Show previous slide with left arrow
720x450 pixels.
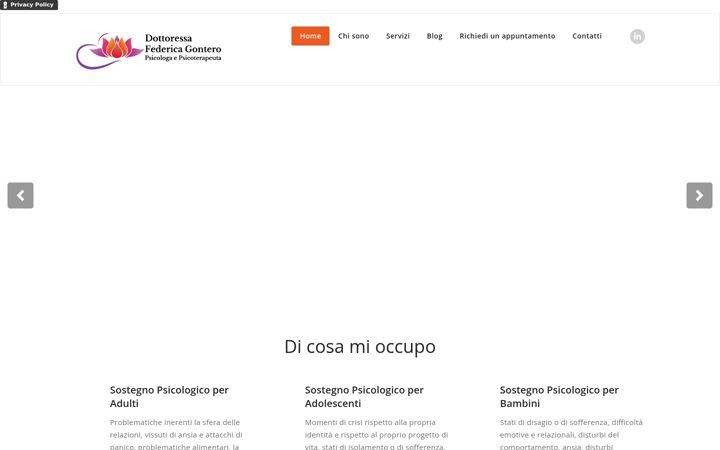coord(21,196)
